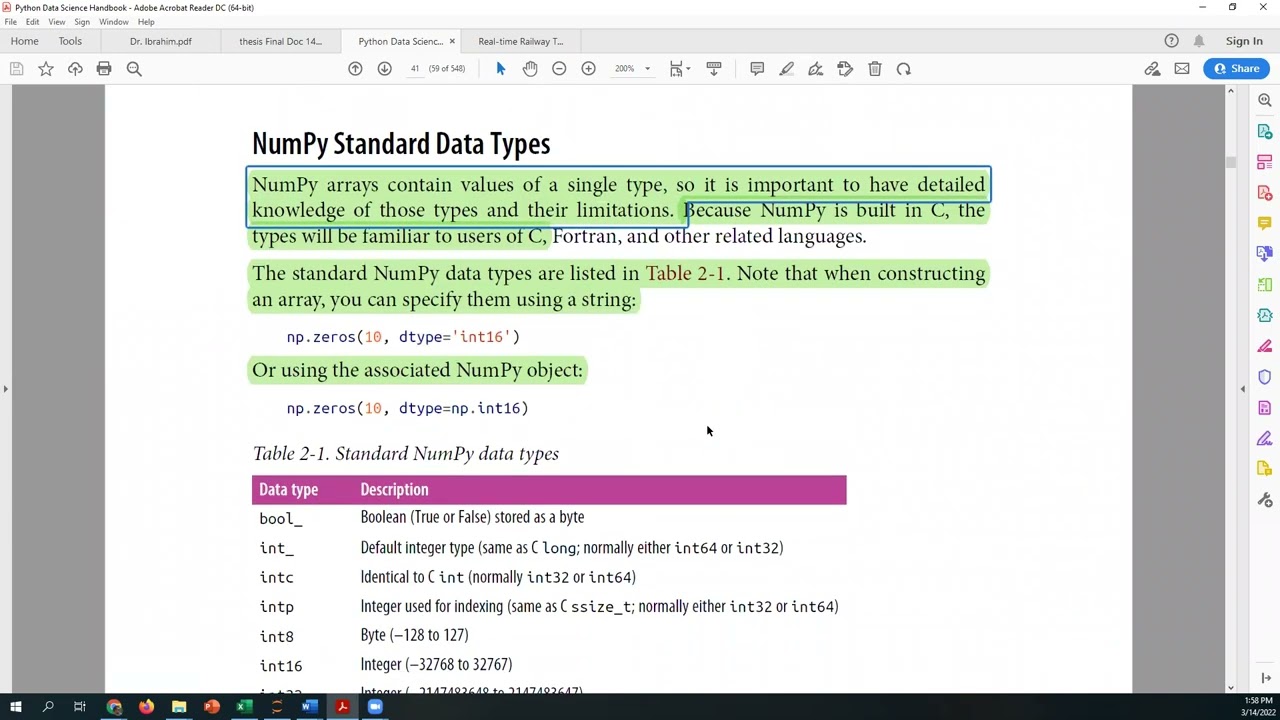Viewport: 1280px width, 720px height.
Task: Activate the hand pan tool
Action: [x=530, y=69]
